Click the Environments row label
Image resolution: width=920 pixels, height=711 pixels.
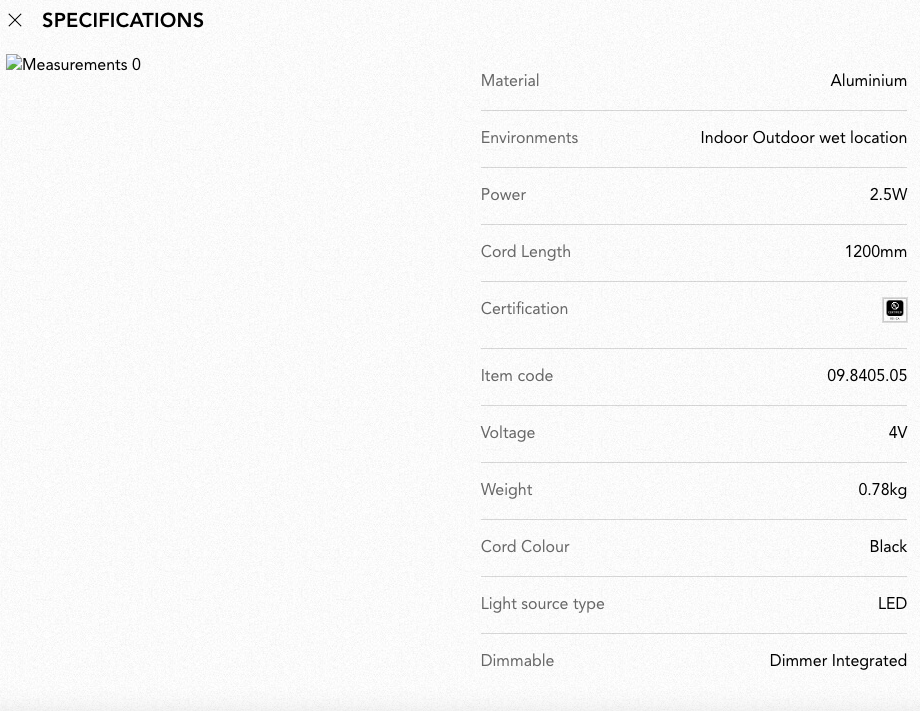click(x=529, y=137)
